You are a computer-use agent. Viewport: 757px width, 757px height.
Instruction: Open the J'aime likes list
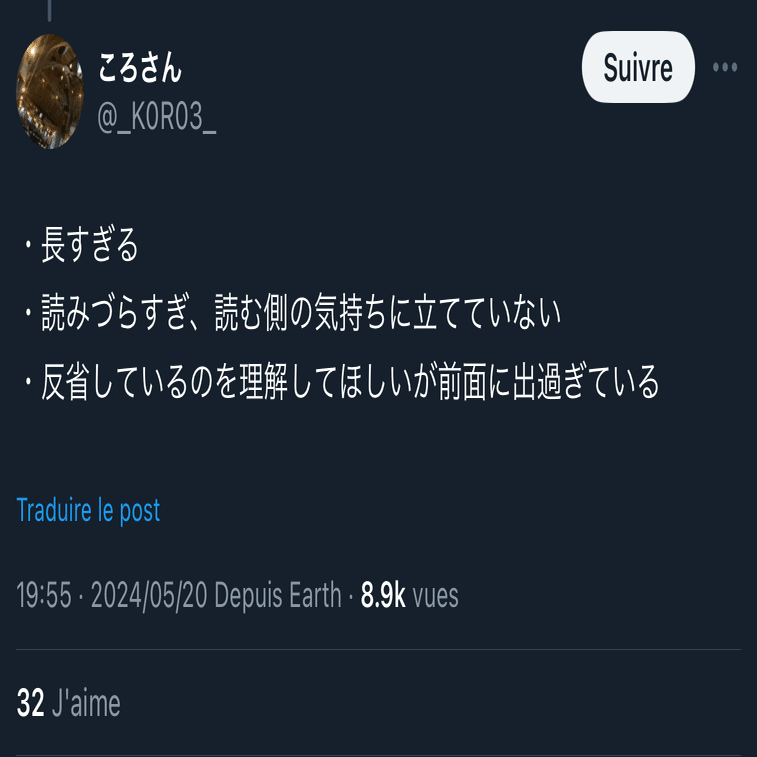[86, 703]
